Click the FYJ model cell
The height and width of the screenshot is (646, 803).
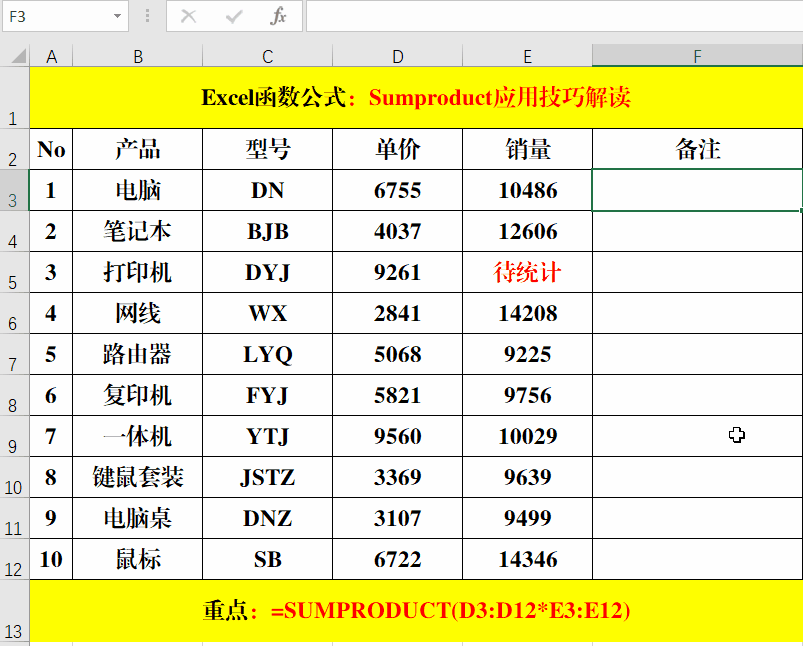(x=267, y=395)
